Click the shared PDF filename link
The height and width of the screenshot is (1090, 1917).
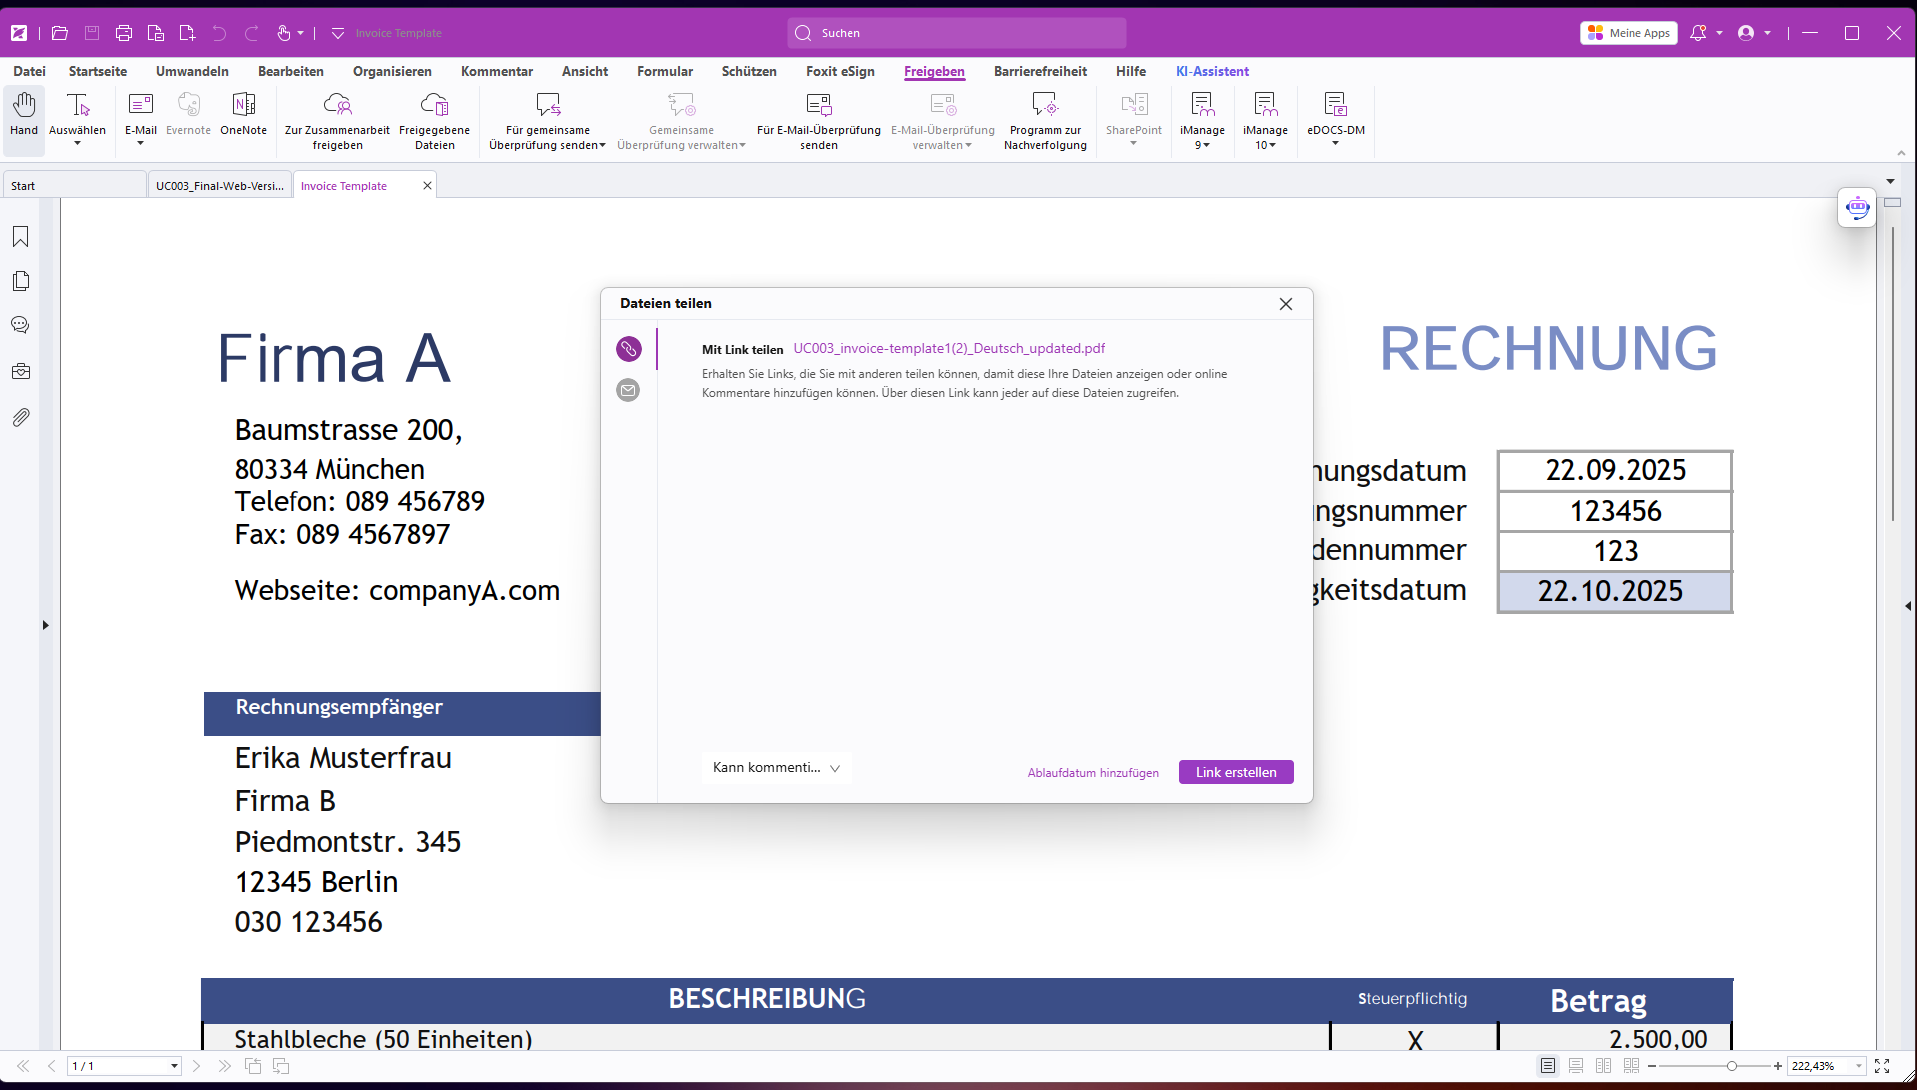949,348
